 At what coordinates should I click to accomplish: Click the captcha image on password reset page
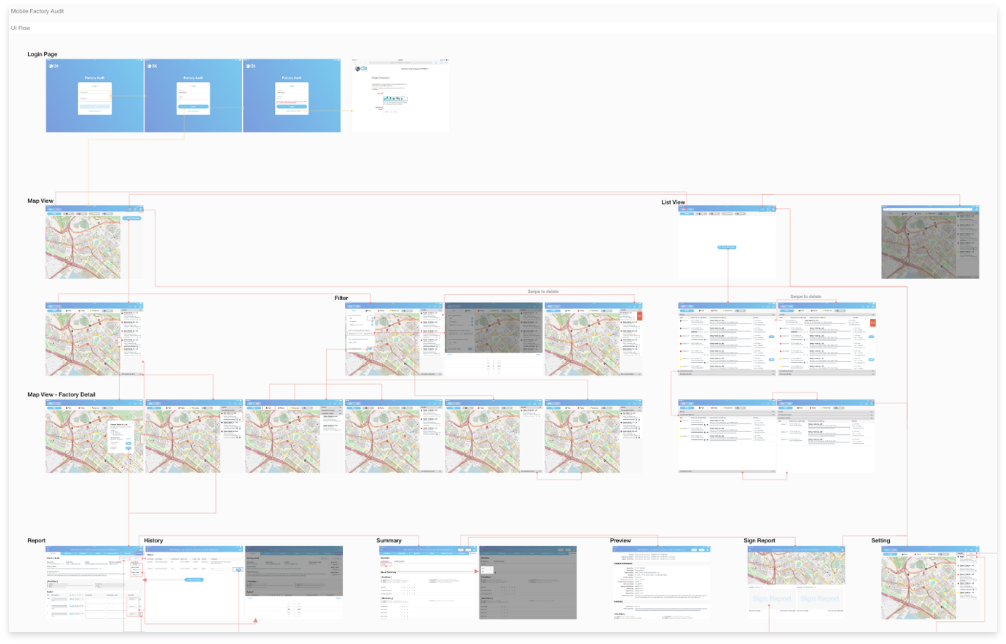click(395, 99)
